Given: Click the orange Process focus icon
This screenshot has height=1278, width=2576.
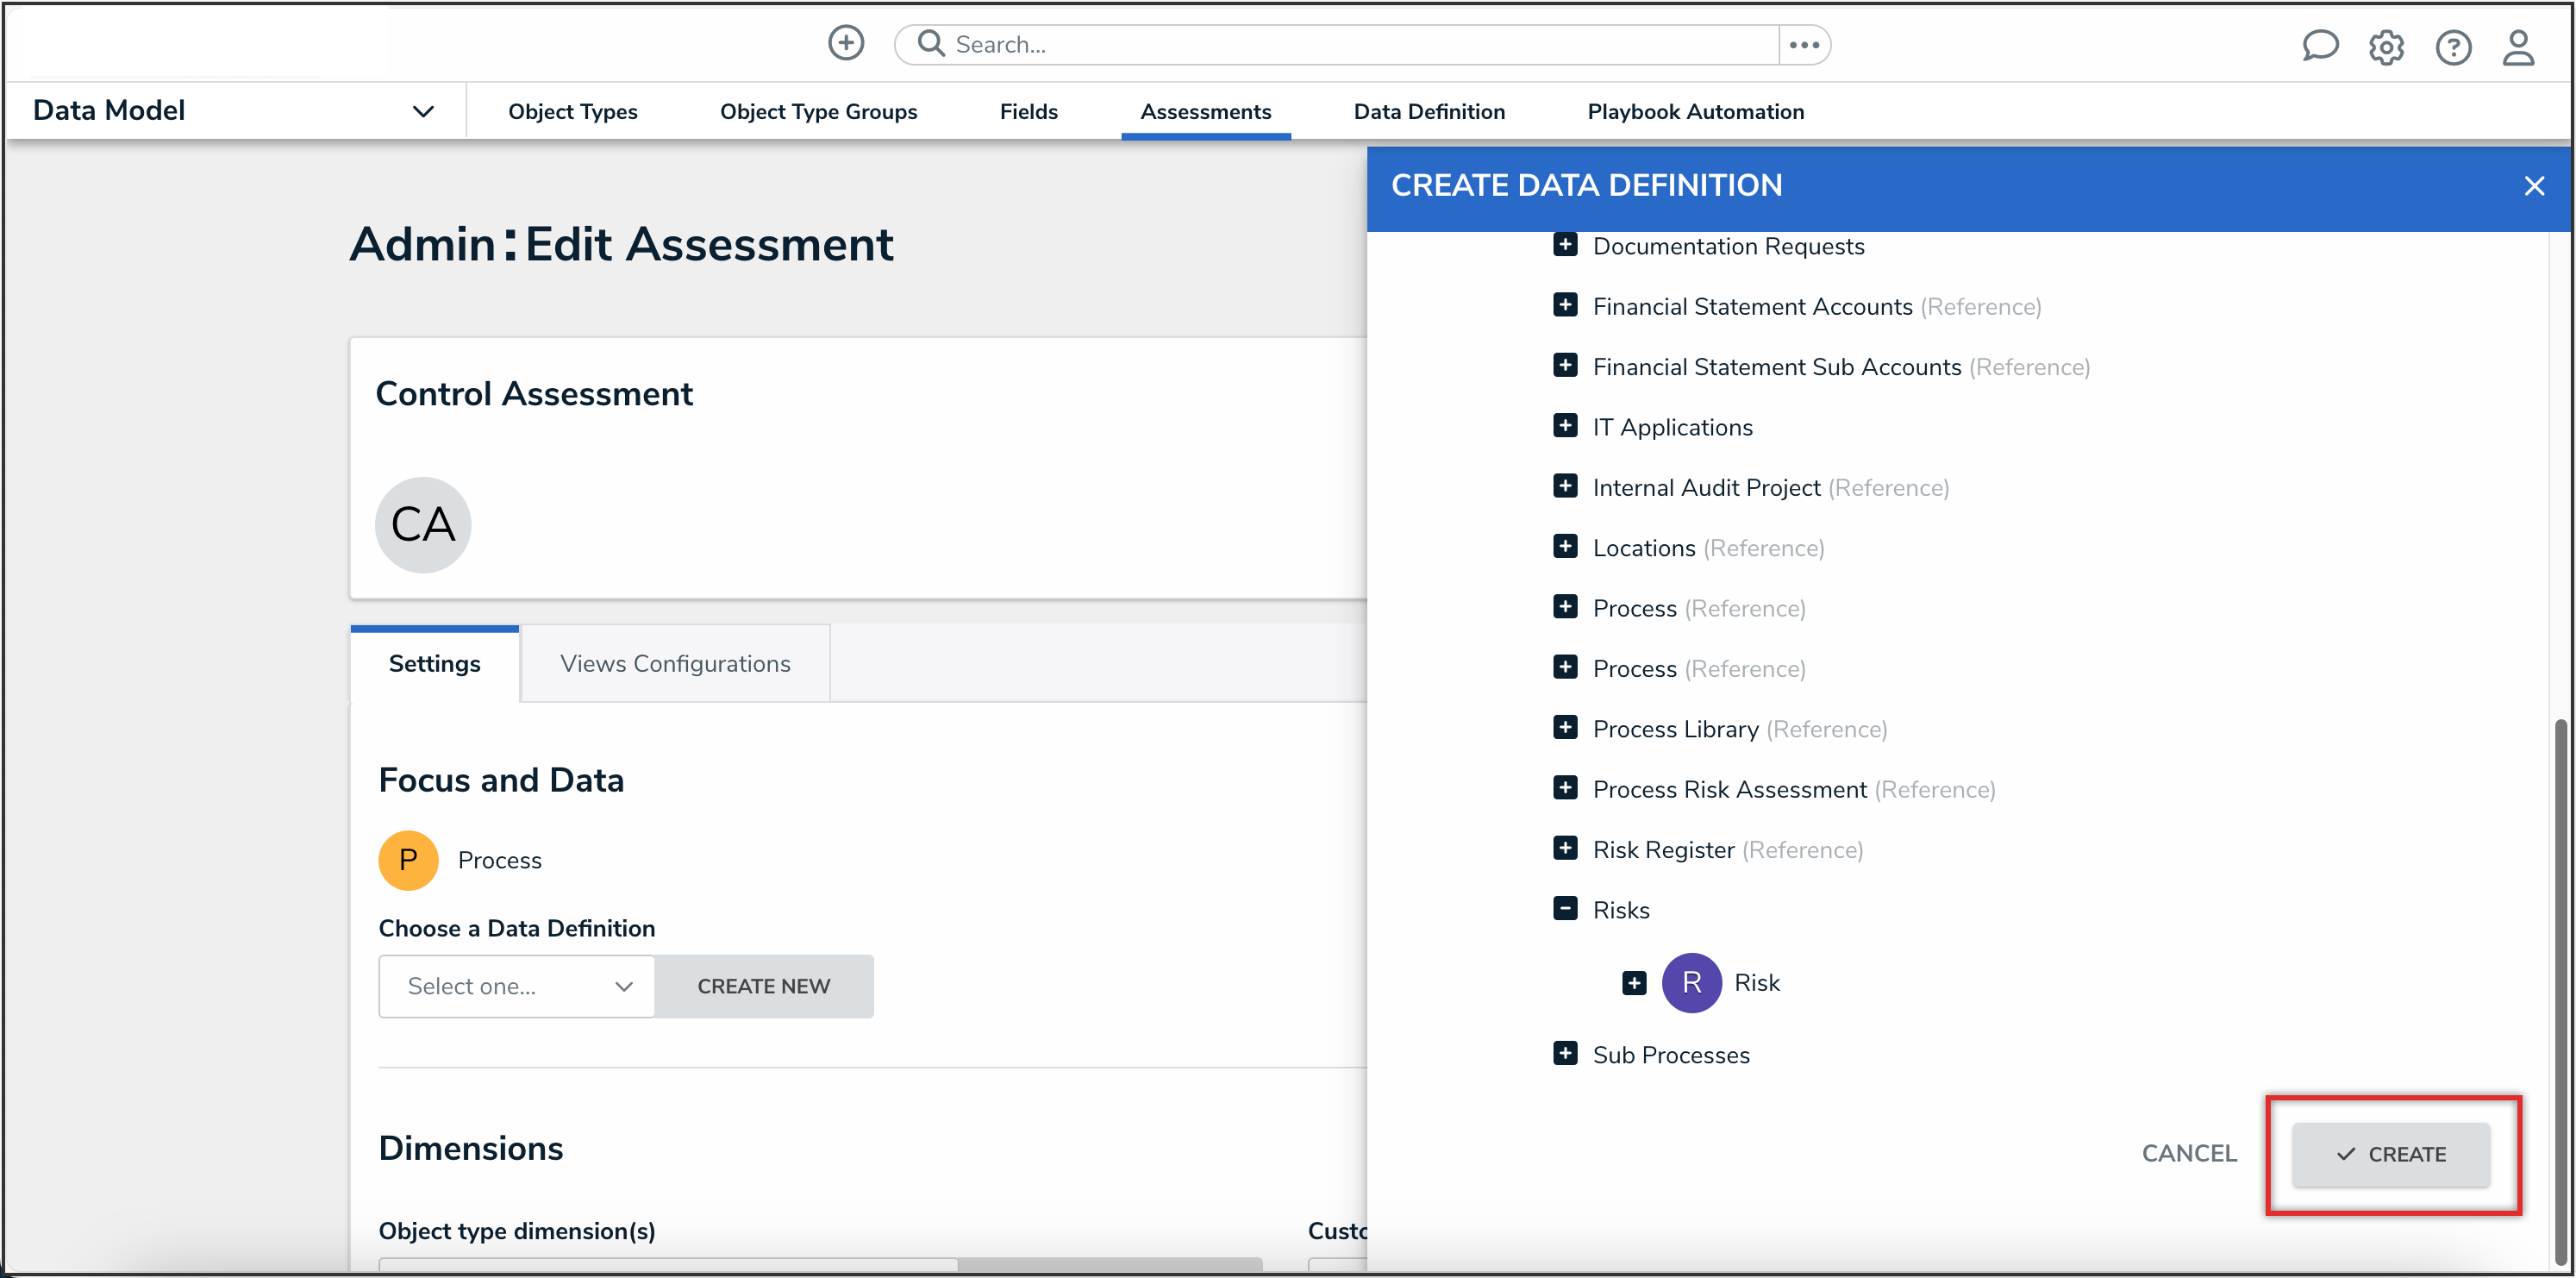Looking at the screenshot, I should click(408, 859).
